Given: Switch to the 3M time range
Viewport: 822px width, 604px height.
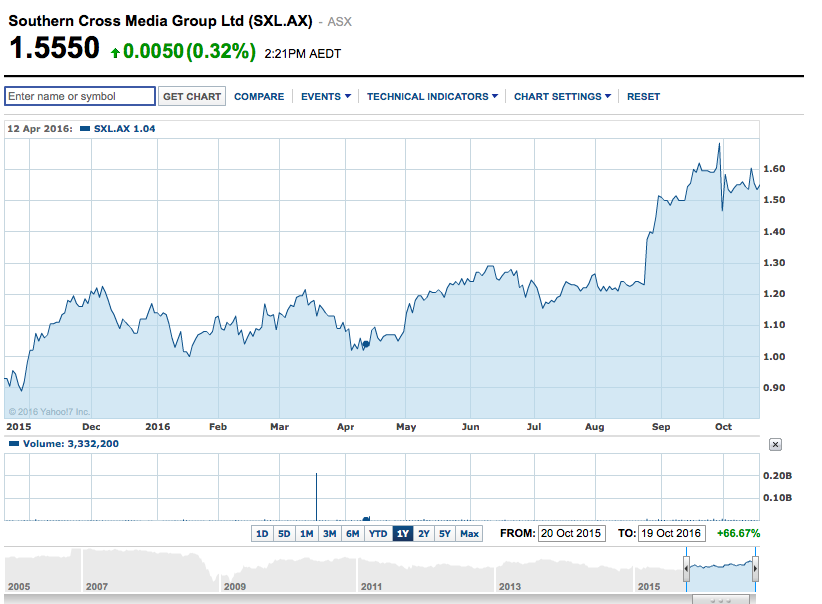Looking at the screenshot, I should [329, 534].
